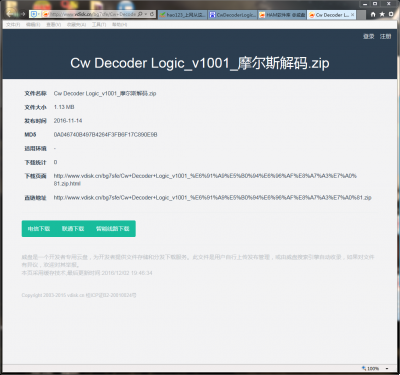Image resolution: width=400 pixels, height=375 pixels.
Task: Switch to the hao123 tab
Action: coord(183,15)
